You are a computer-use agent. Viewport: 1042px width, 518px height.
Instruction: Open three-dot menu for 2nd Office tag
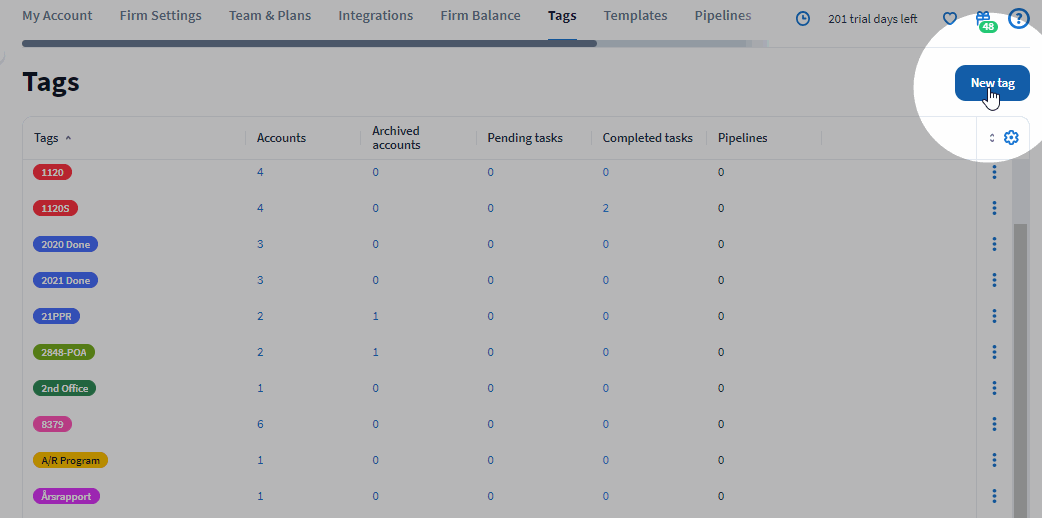tap(994, 388)
